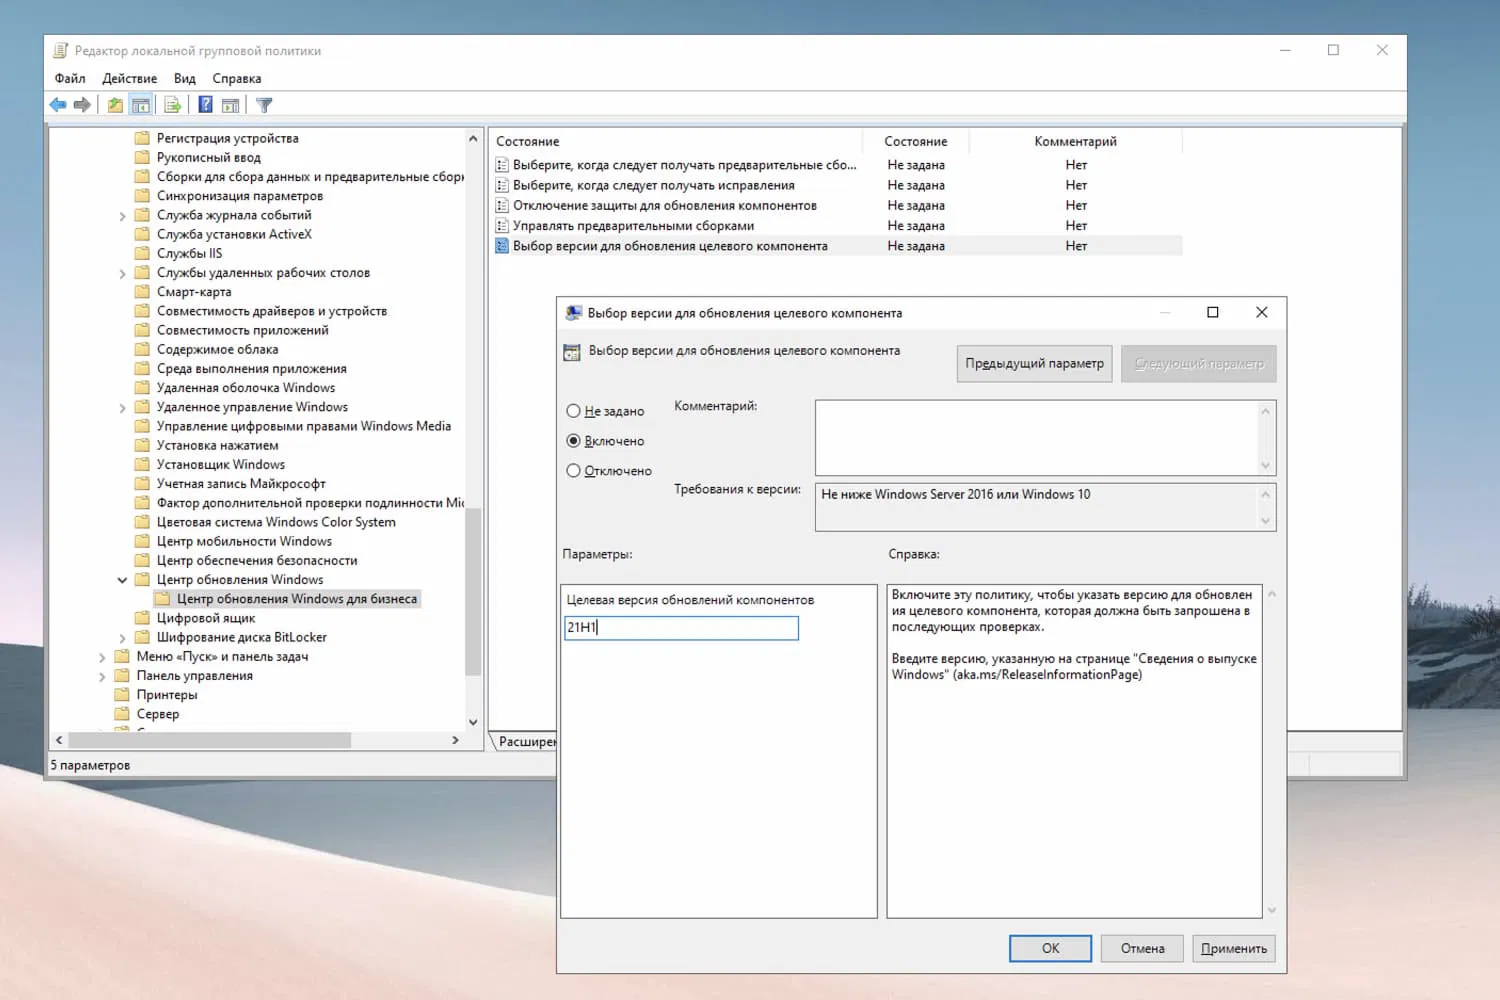Click the target version field containing 21H1
Screen dimensions: 1500x1000
pyautogui.click(x=681, y=627)
